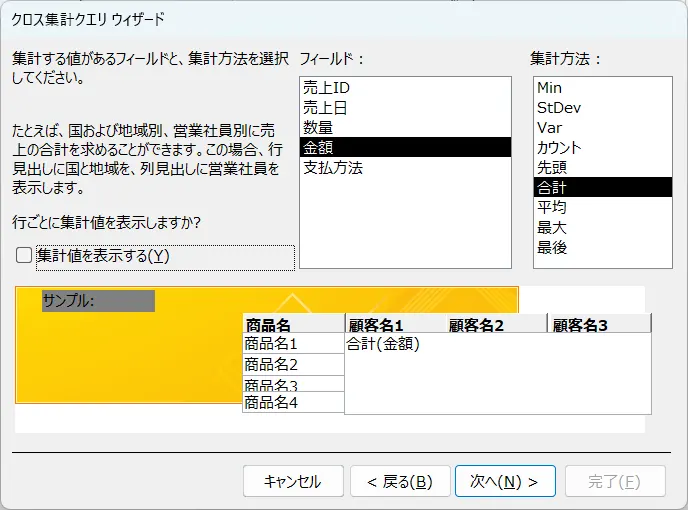Click the キャンセル button
Screen dimensions: 688x510
tap(293, 481)
